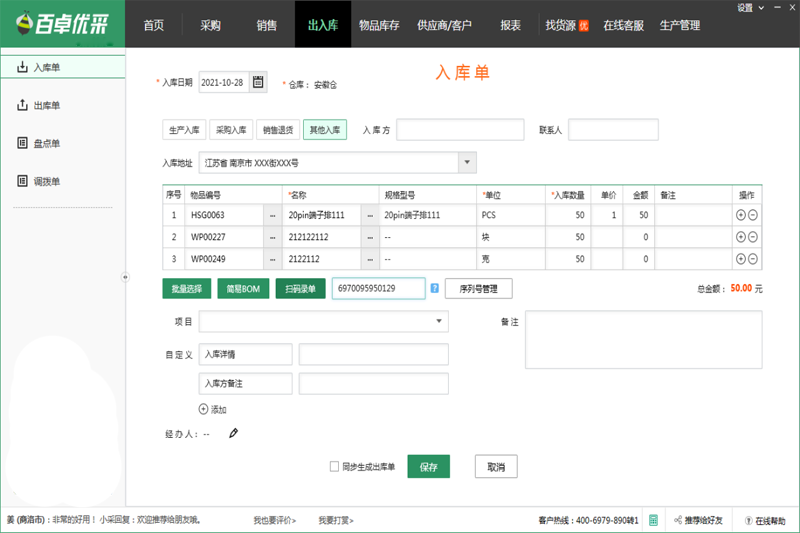Click the green 保存 button
800x533 pixels.
[428, 467]
